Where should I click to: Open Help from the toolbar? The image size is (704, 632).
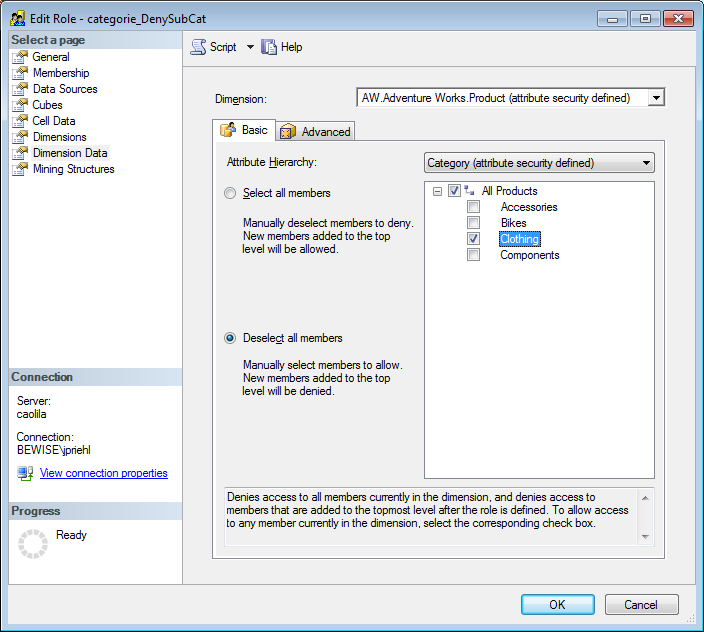(281, 47)
